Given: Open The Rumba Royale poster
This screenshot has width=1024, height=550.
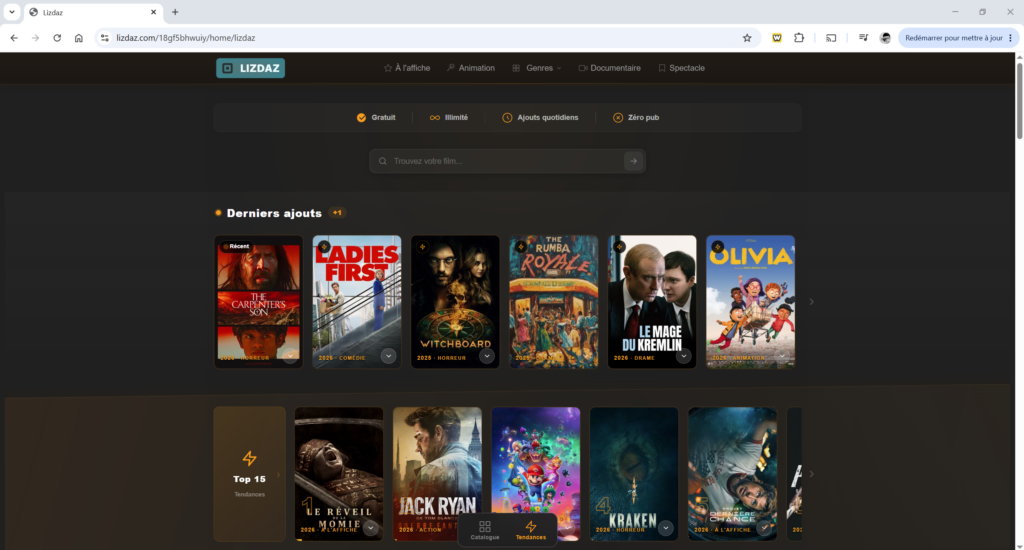Looking at the screenshot, I should point(554,302).
